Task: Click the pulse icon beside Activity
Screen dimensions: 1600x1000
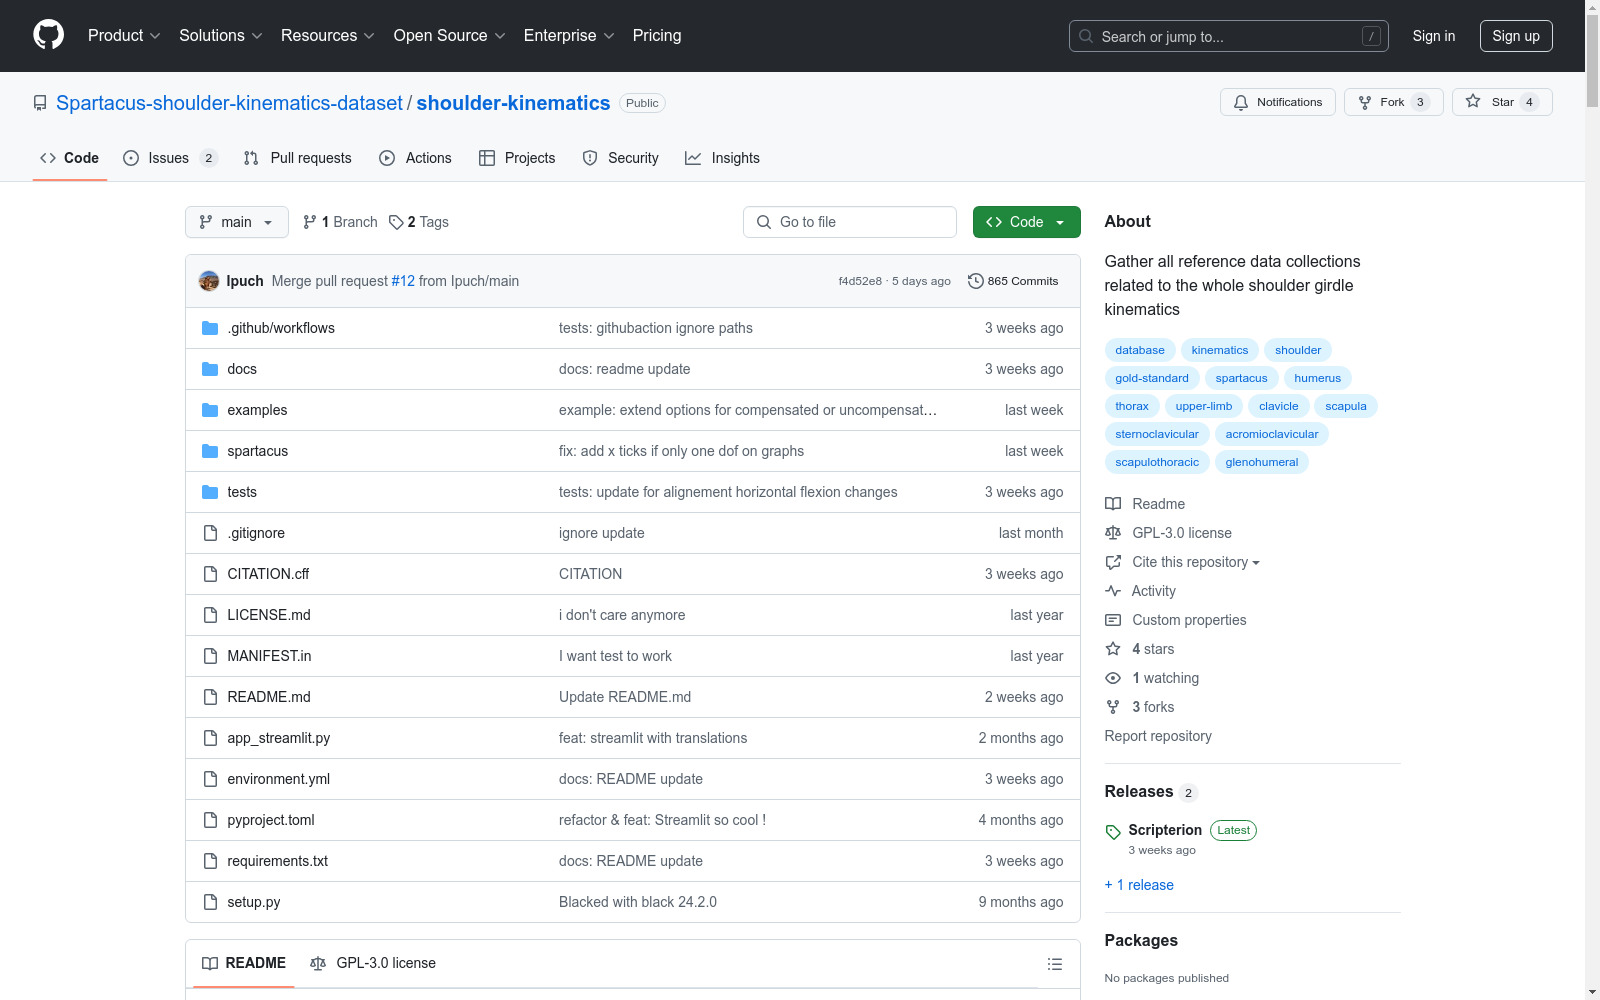Action: tap(1113, 591)
